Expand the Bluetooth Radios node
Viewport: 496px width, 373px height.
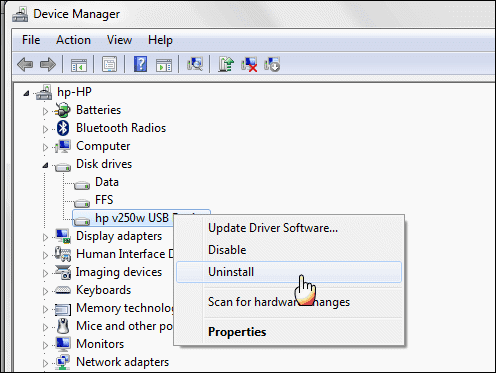[x=46, y=129]
